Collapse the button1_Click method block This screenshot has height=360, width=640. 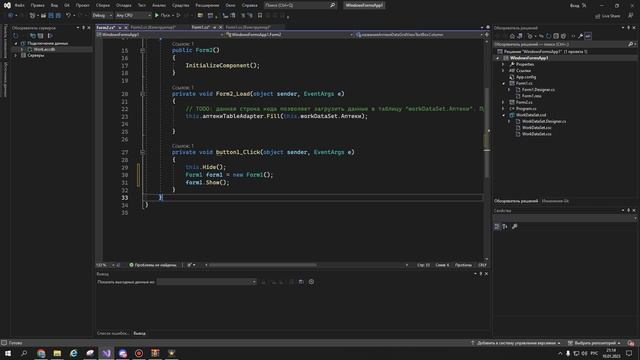pyautogui.click(x=142, y=152)
